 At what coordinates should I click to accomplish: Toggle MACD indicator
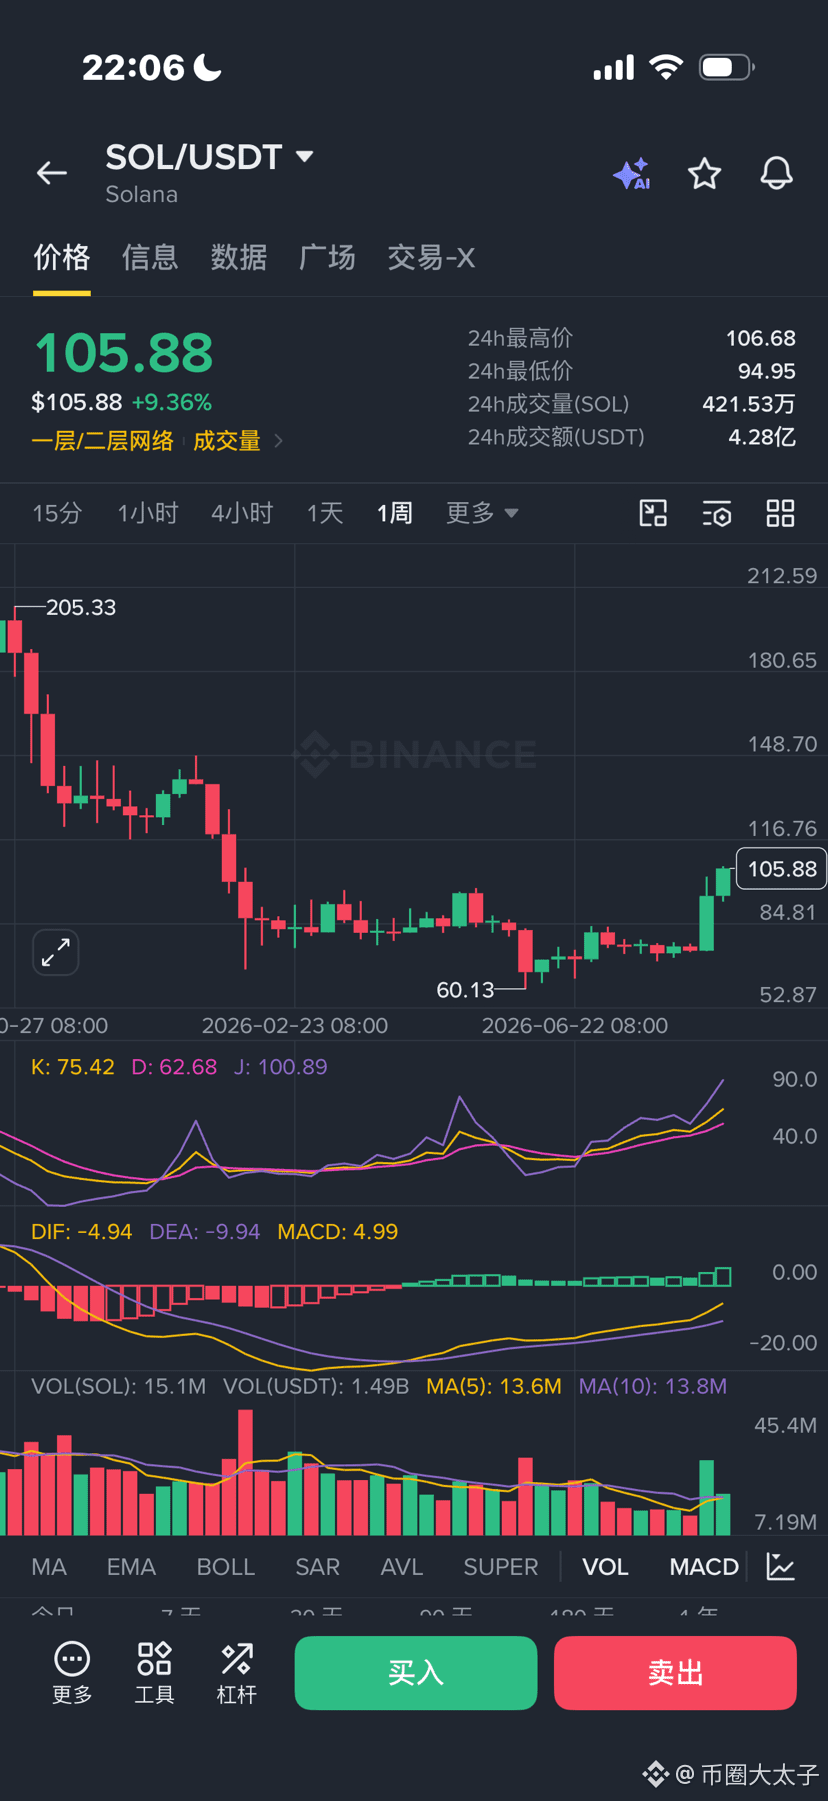pyautogui.click(x=704, y=1566)
